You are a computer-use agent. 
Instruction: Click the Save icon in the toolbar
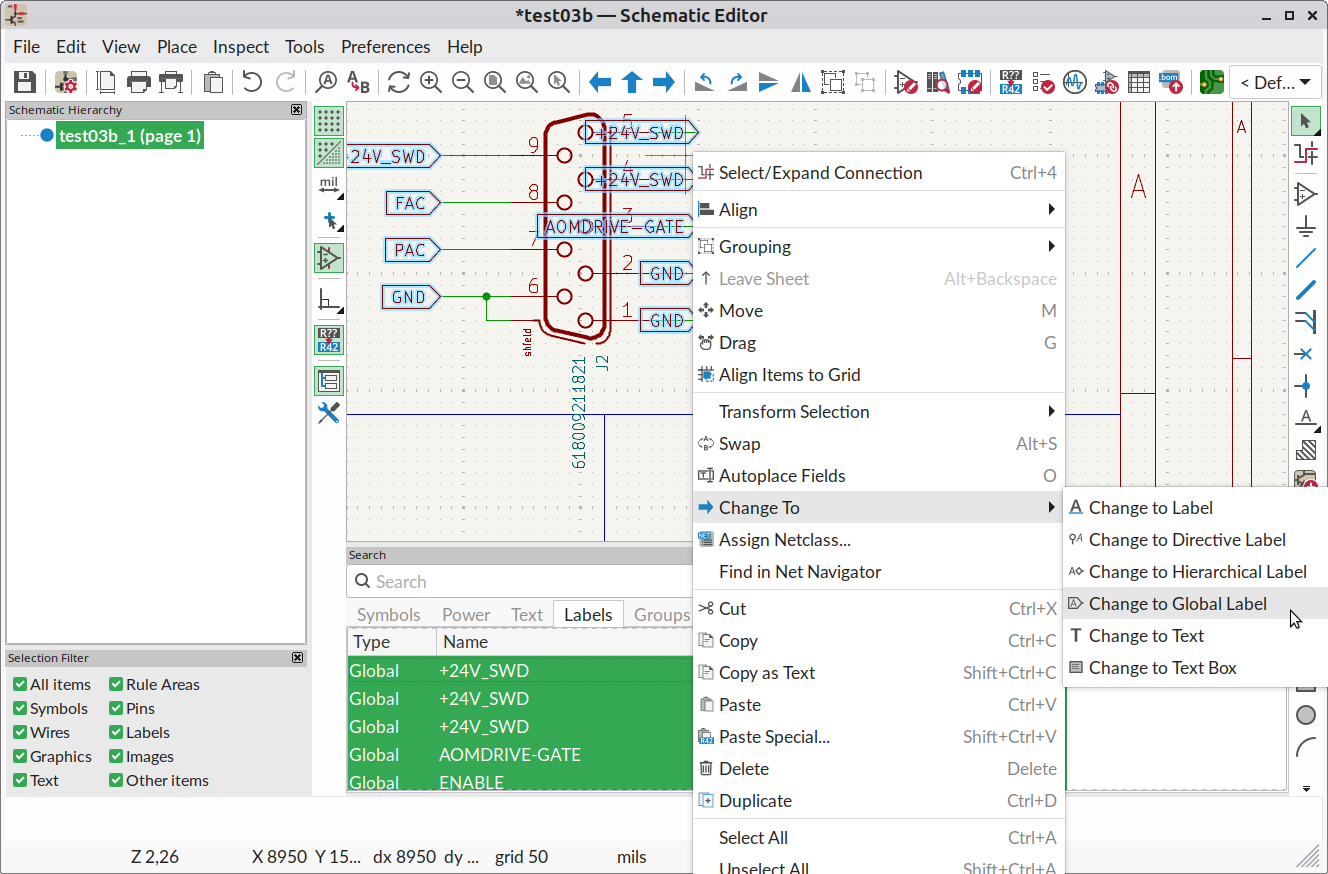click(x=25, y=82)
